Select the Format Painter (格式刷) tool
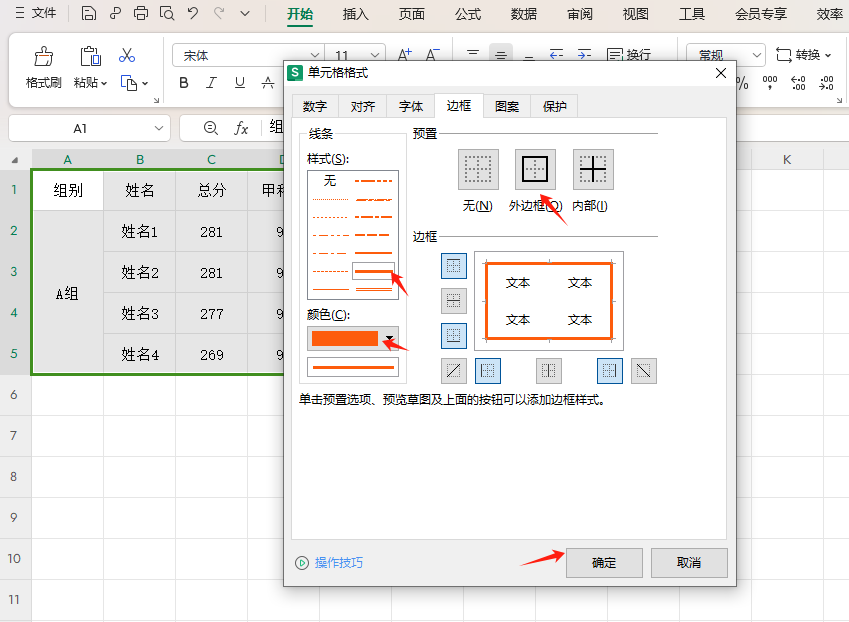 pyautogui.click(x=43, y=67)
